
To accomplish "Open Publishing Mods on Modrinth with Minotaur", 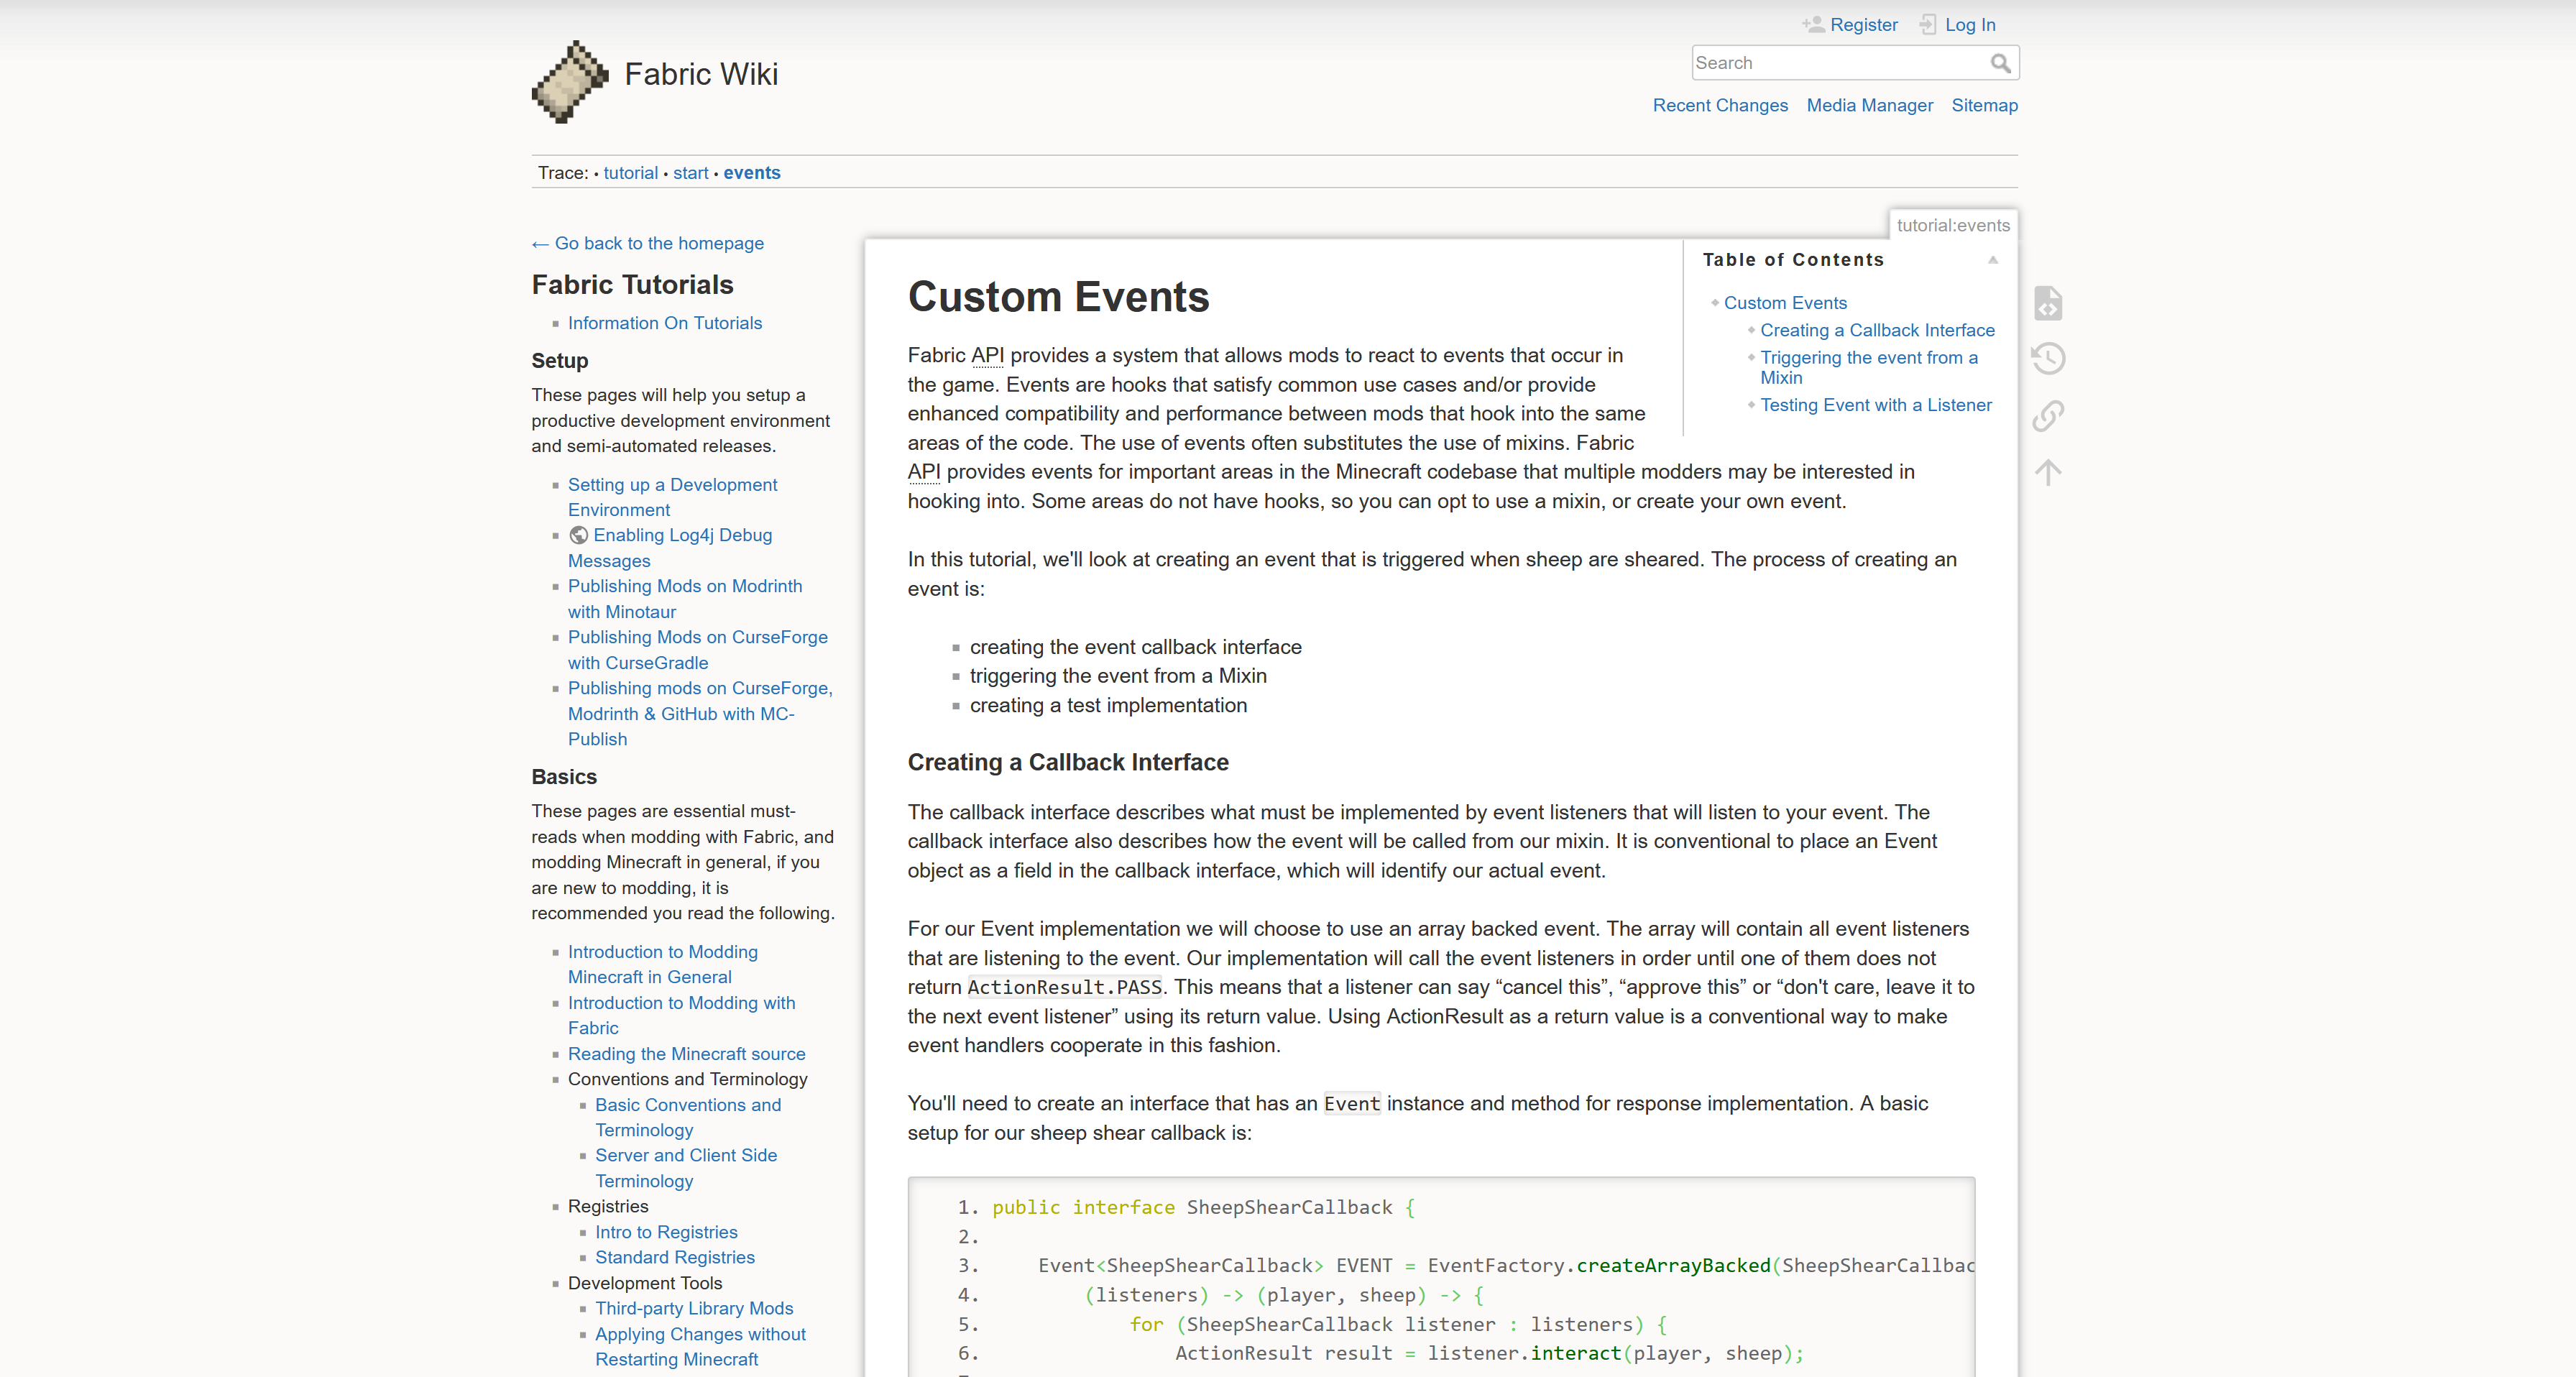I will pos(685,599).
